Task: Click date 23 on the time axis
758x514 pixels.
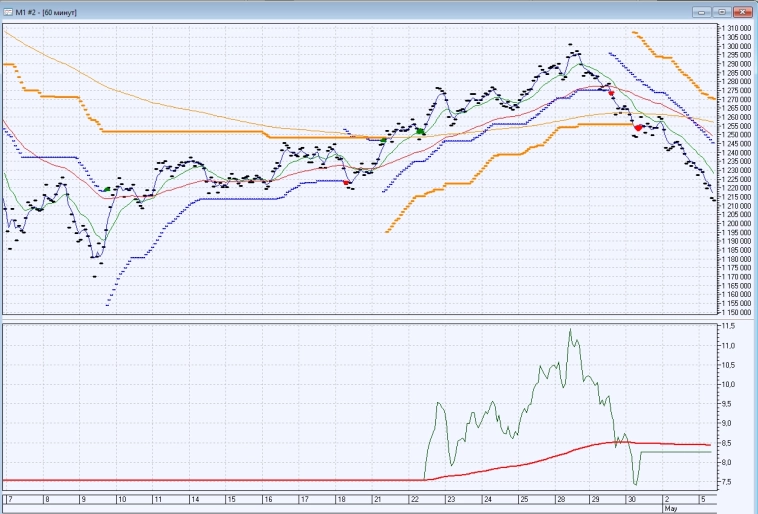Action: click(x=452, y=498)
